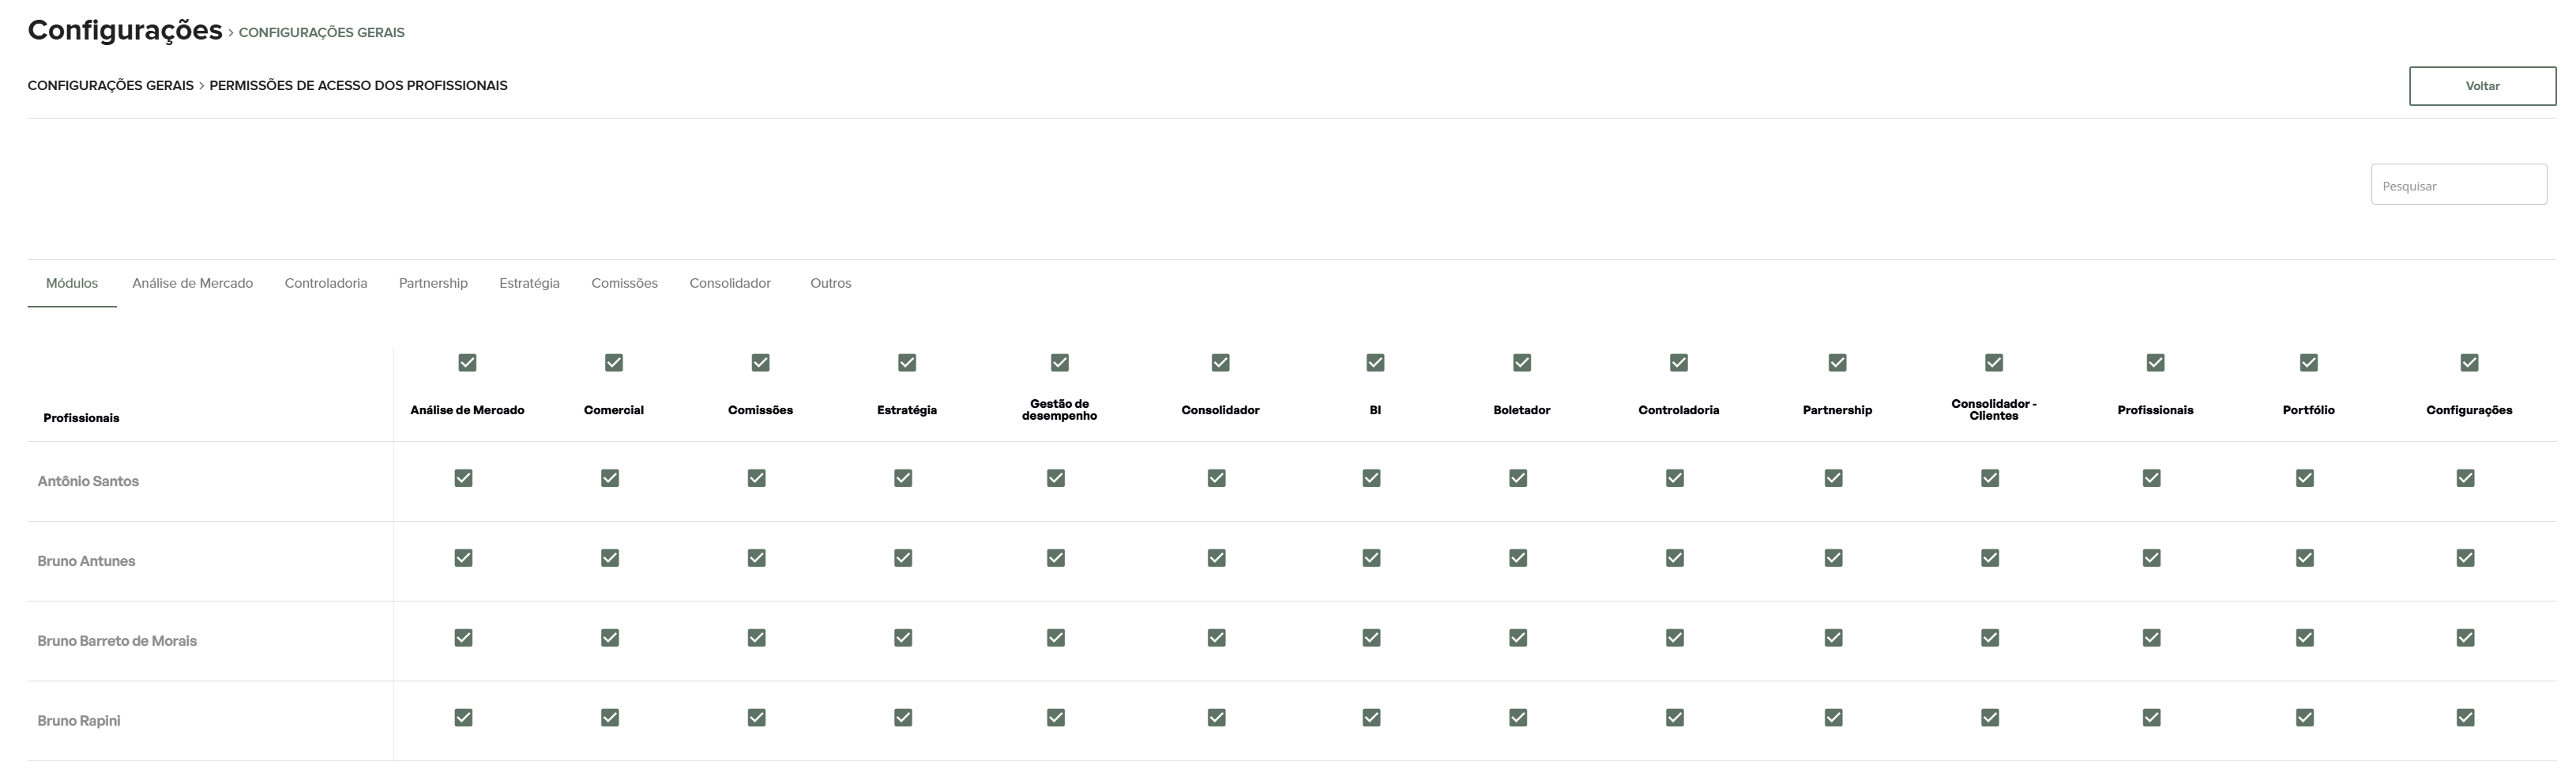
Task: Click the Voltar button
Action: (2481, 86)
